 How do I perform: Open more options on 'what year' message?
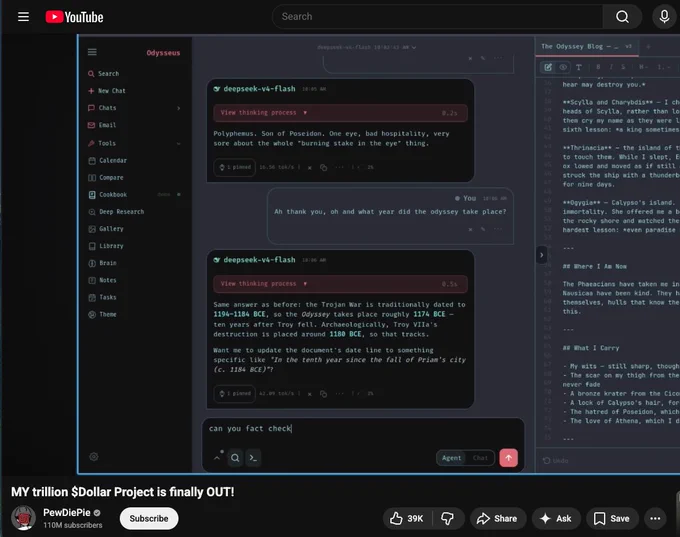[498, 229]
